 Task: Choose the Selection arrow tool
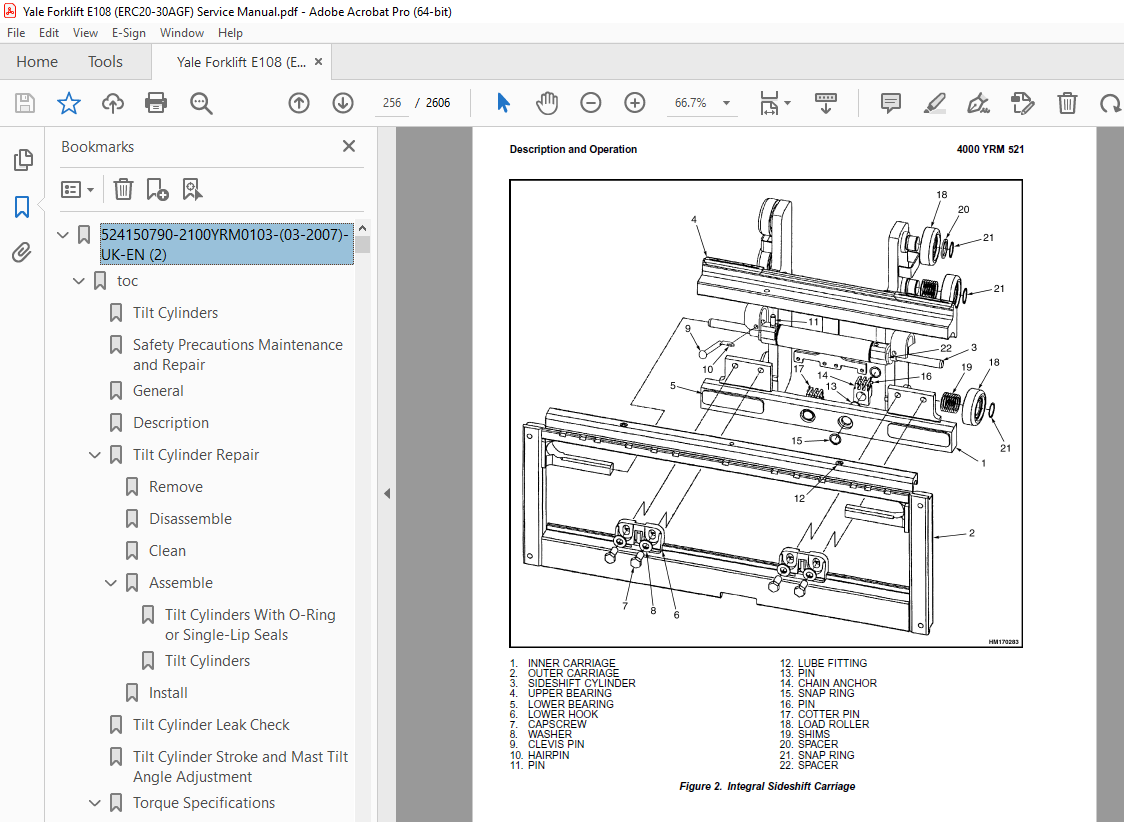pyautogui.click(x=503, y=103)
